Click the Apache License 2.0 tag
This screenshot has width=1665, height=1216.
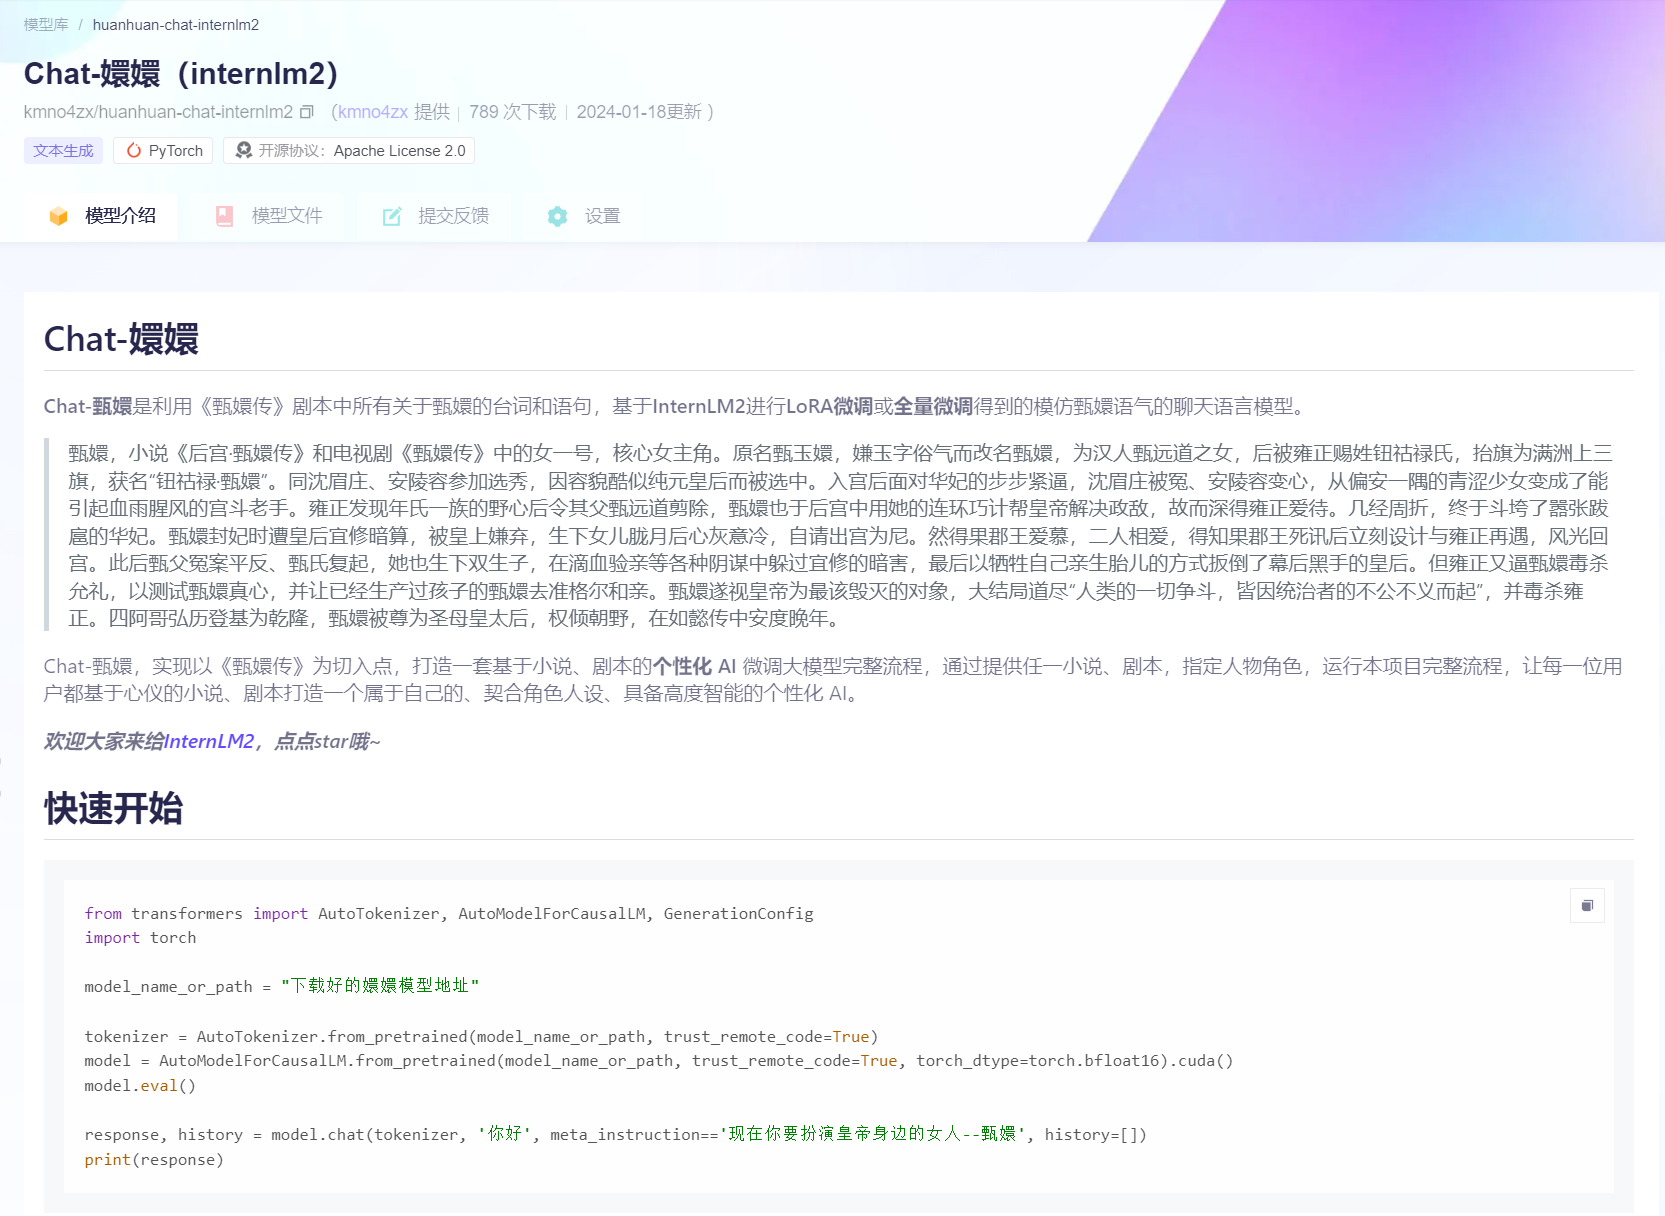pos(349,151)
